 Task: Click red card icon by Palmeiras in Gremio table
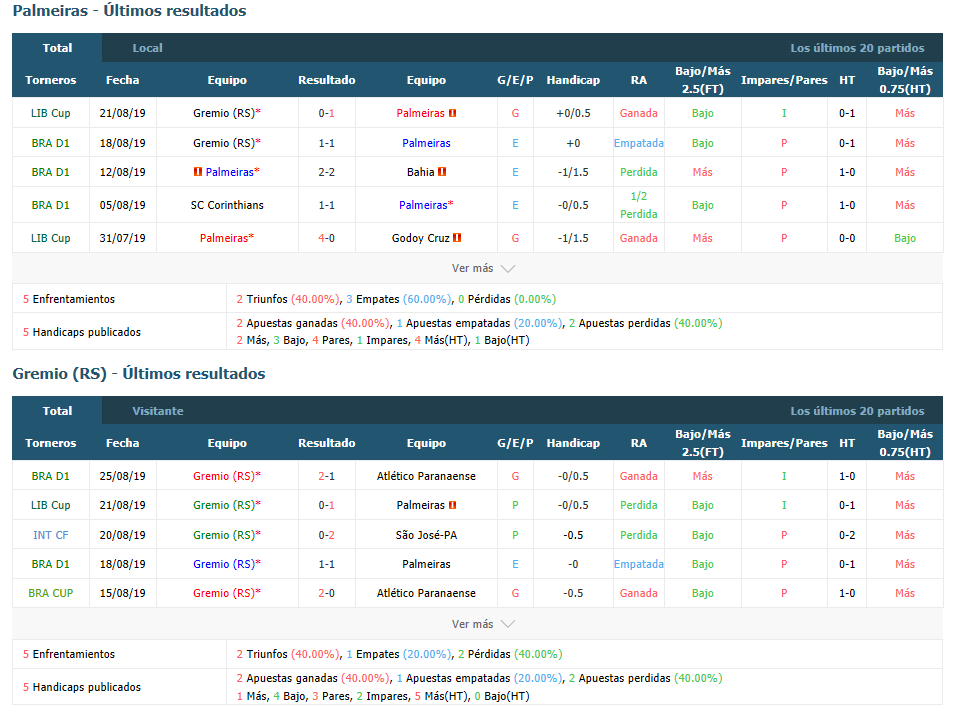point(453,505)
